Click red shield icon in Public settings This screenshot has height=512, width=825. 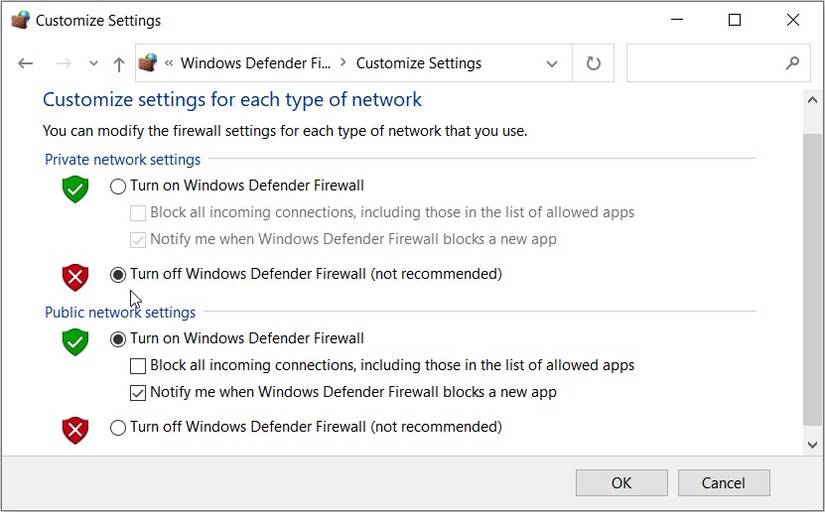point(75,430)
